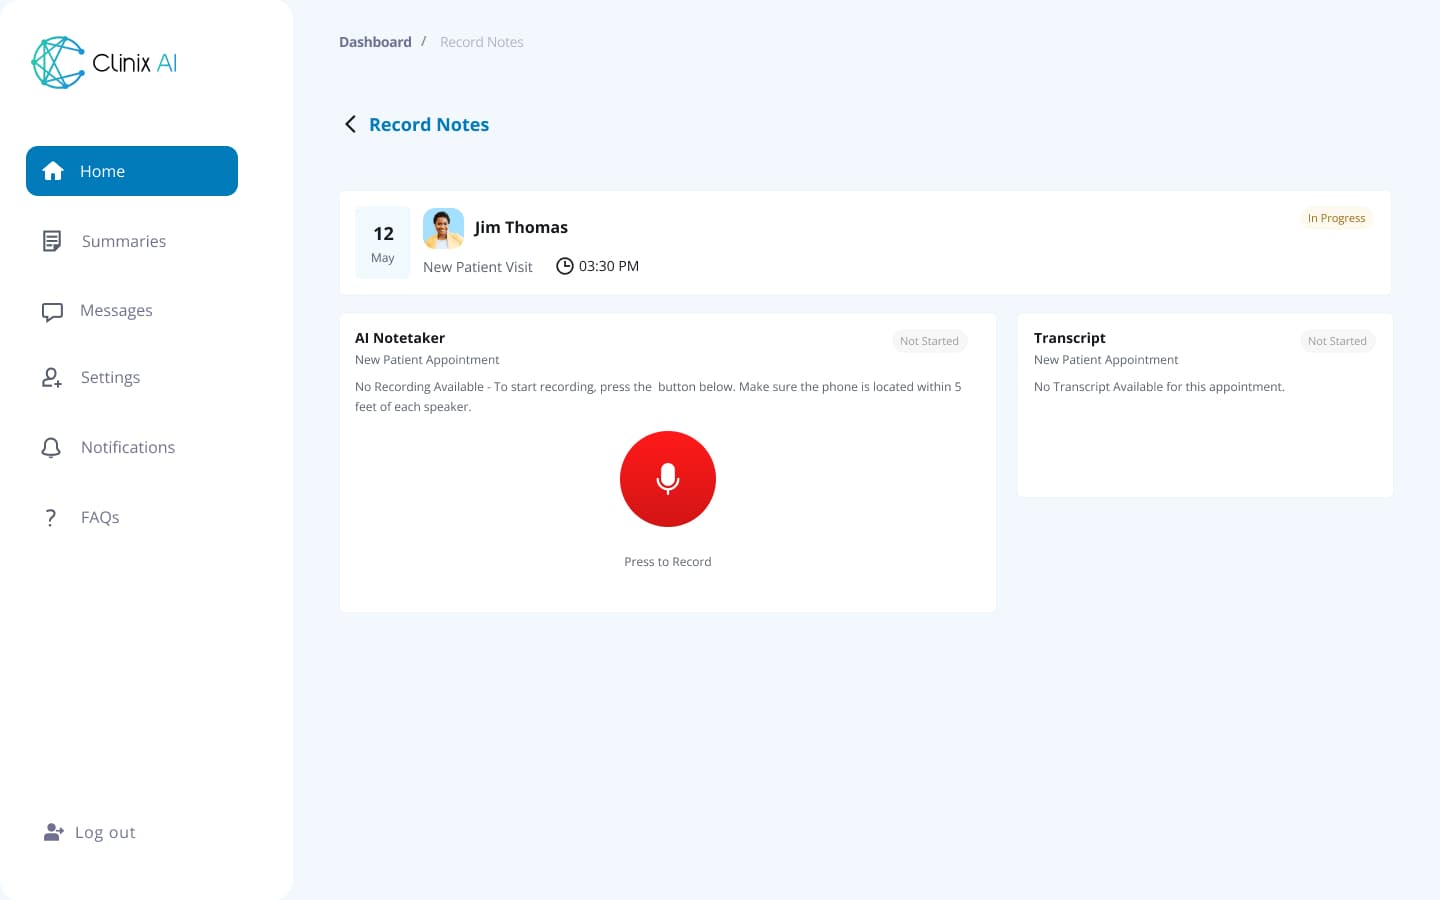Image resolution: width=1440 pixels, height=900 pixels.
Task: Click the FAQs question mark icon
Action: pyautogui.click(x=51, y=517)
